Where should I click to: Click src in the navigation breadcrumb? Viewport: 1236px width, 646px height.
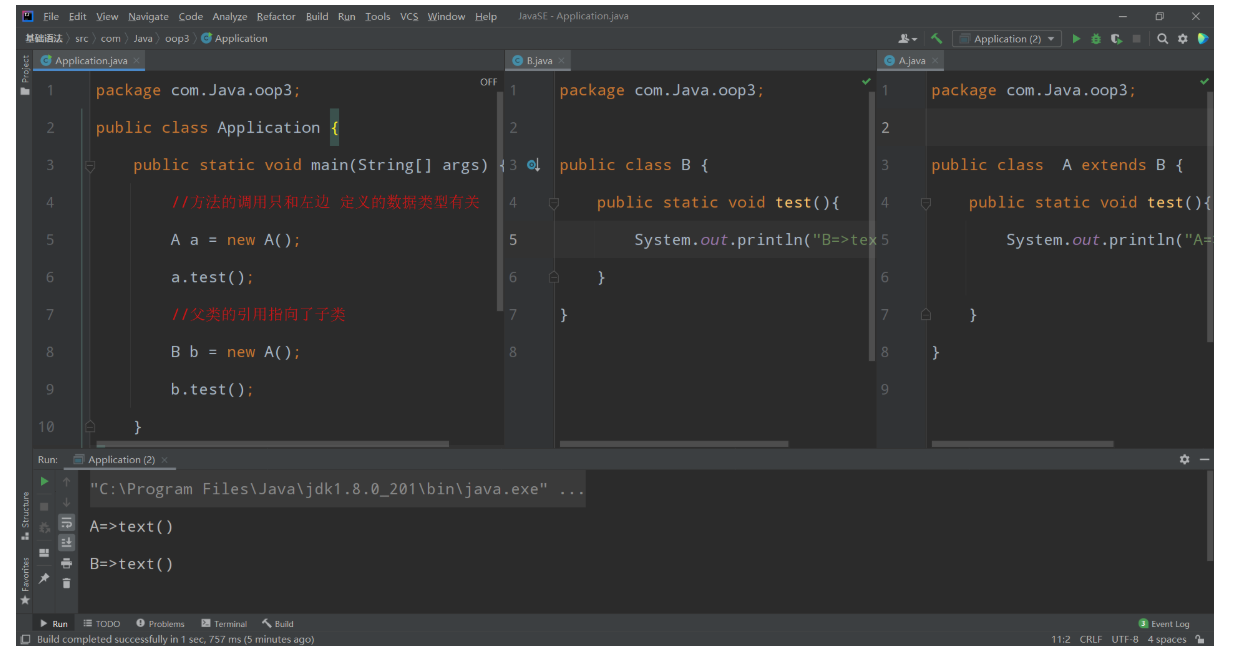82,39
